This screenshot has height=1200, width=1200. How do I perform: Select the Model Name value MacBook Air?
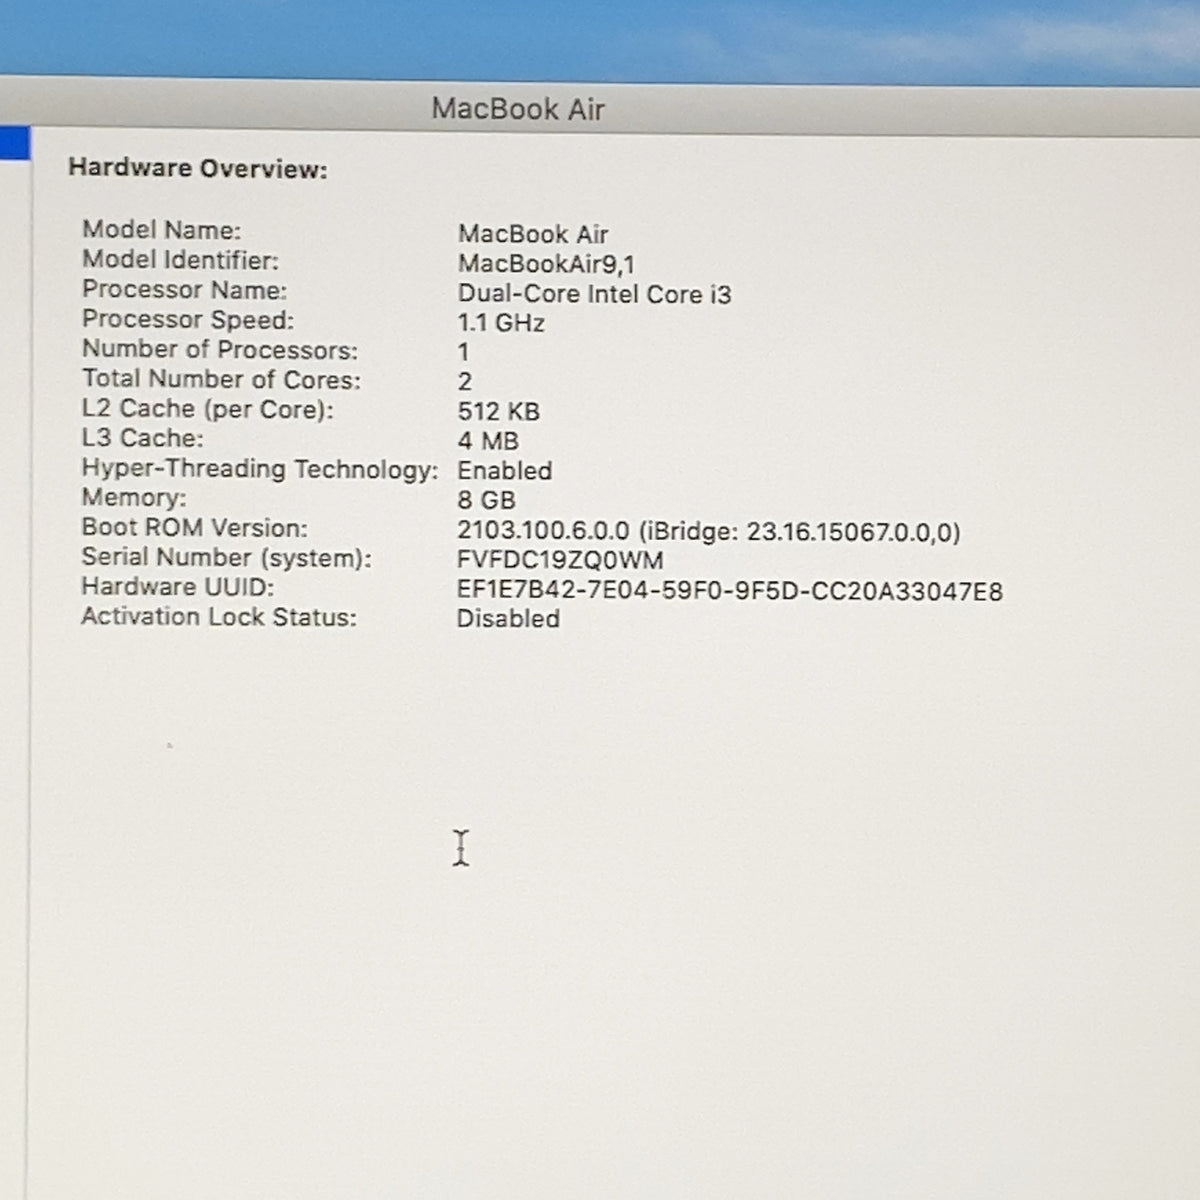(x=533, y=234)
